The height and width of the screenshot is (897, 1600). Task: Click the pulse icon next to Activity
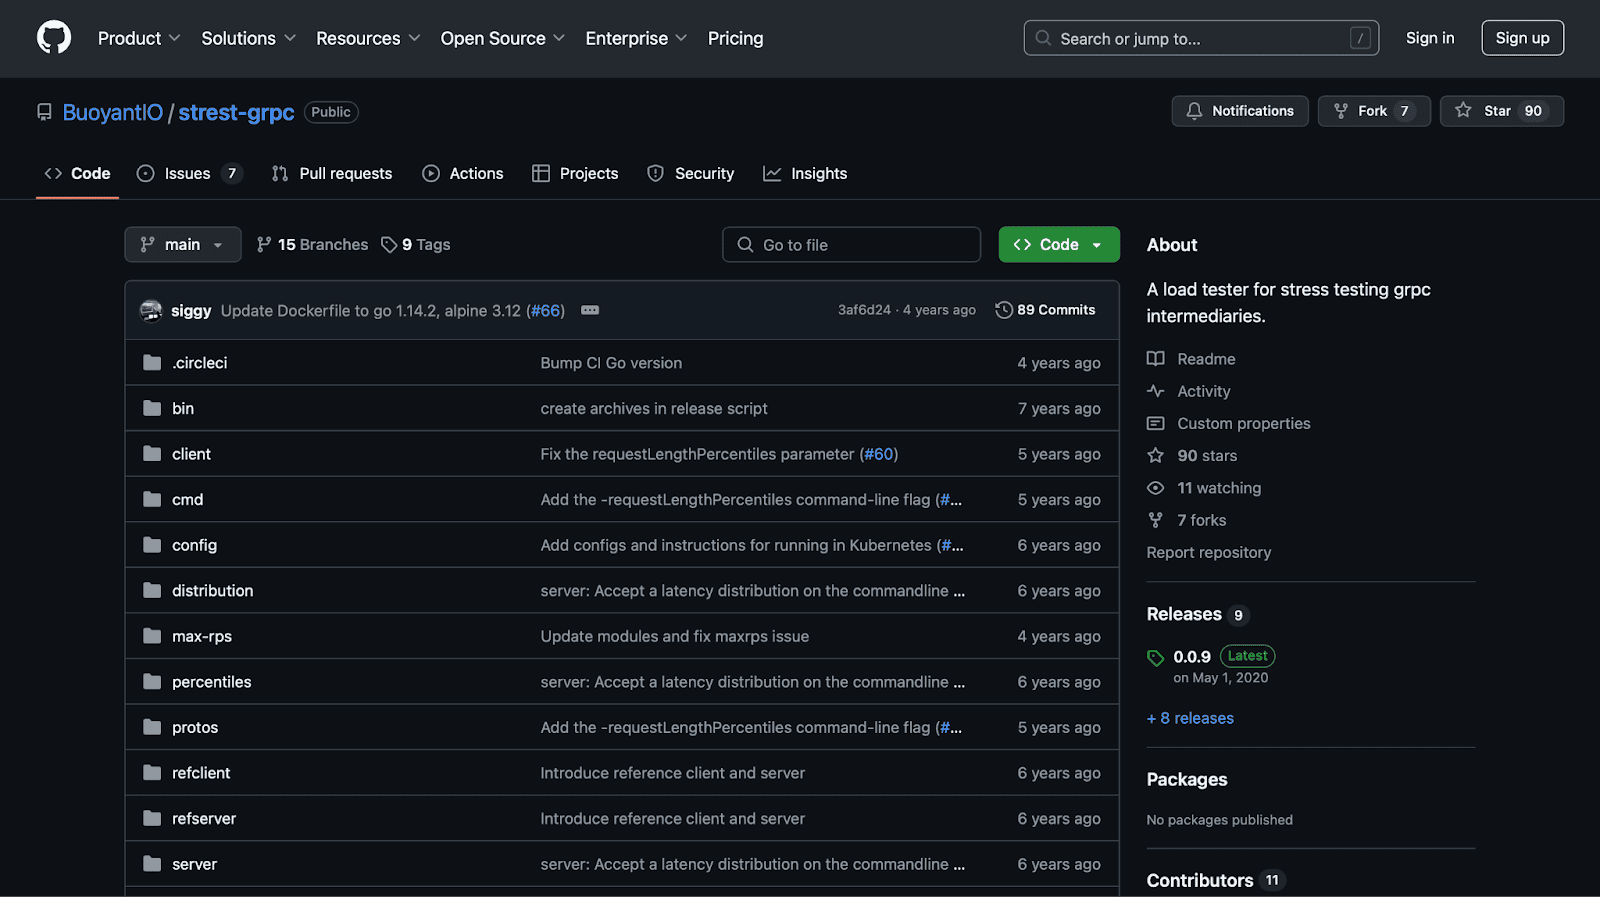1156,391
